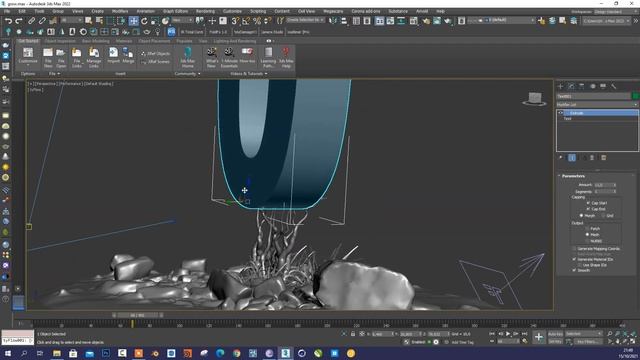The width and height of the screenshot is (640, 360).
Task: Click the Redo arrow icon
Action: 19,20
